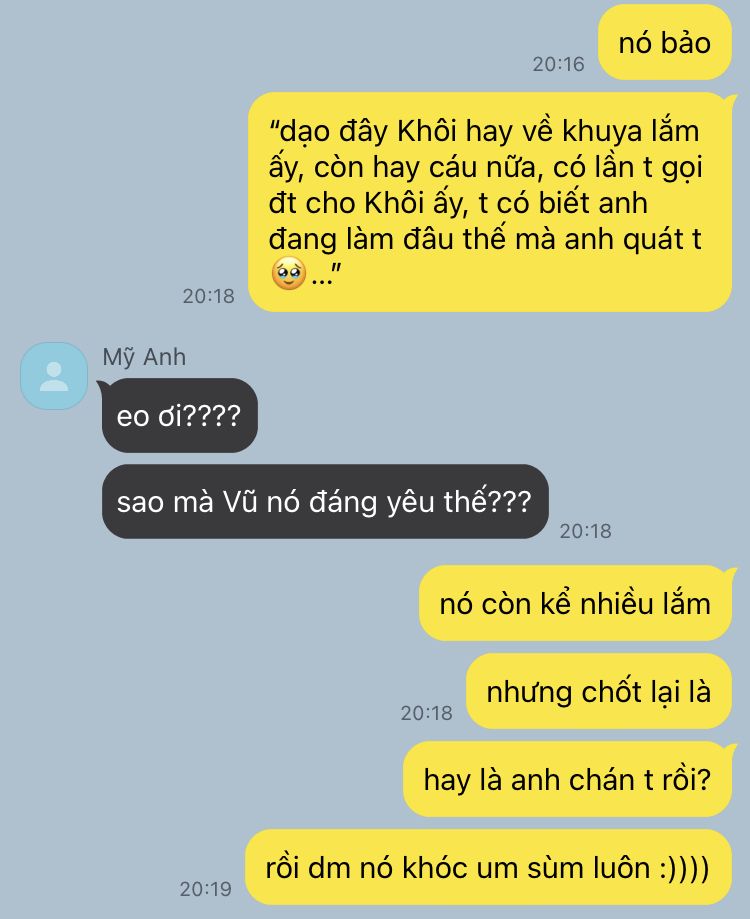Select "sao mà Vũ nó đáng yêu thế???" bubble
The image size is (750, 919).
(x=325, y=502)
